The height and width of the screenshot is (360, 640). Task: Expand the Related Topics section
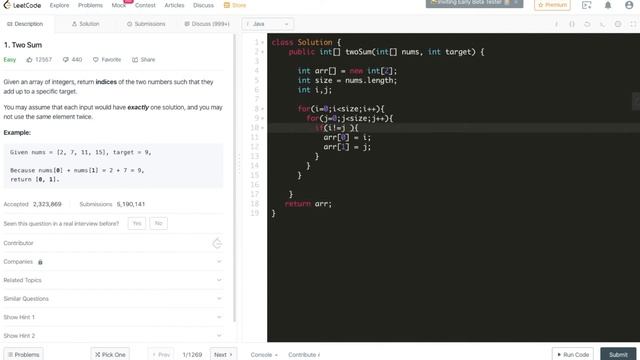[113, 280]
